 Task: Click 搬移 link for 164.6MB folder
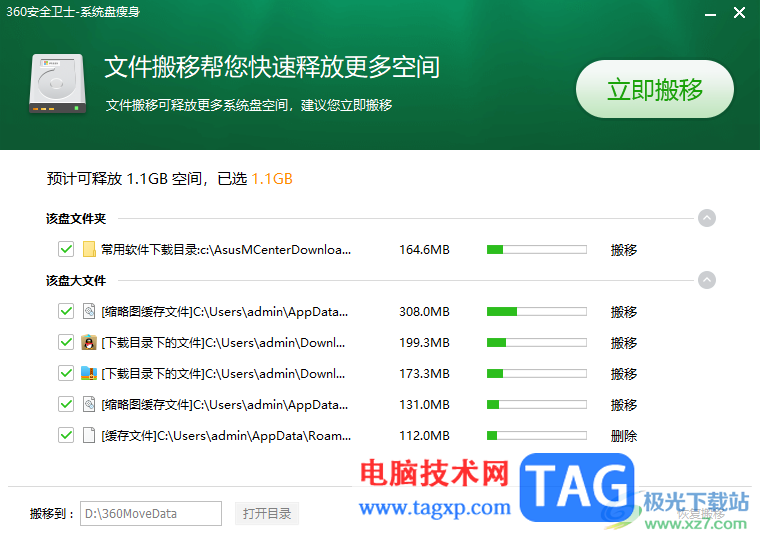623,250
